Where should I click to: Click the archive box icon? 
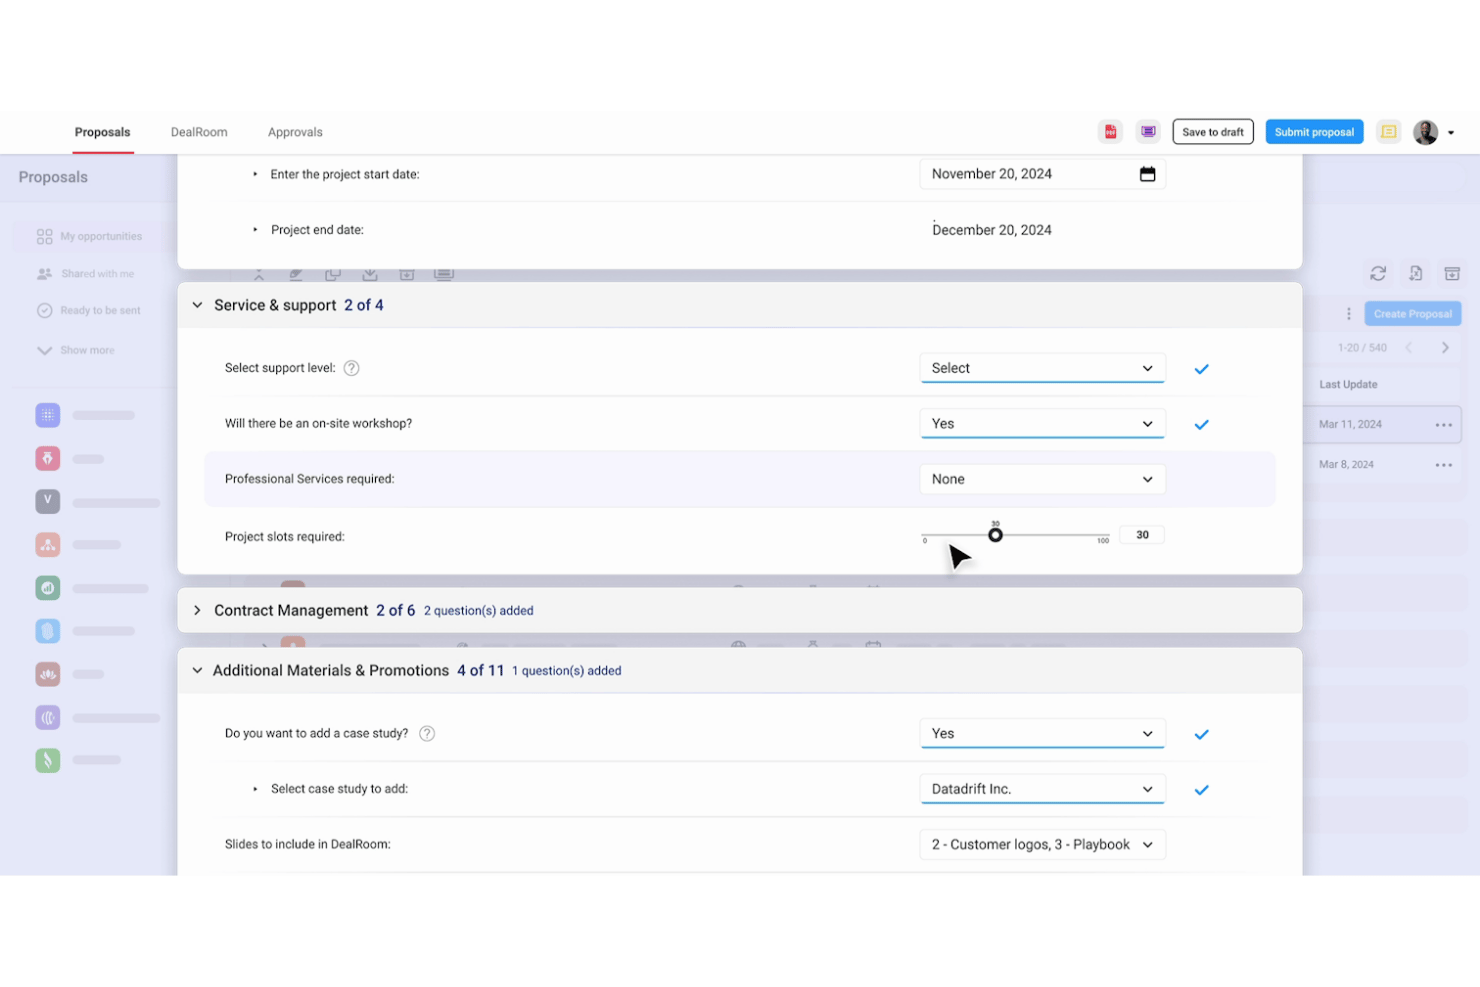(x=1452, y=273)
